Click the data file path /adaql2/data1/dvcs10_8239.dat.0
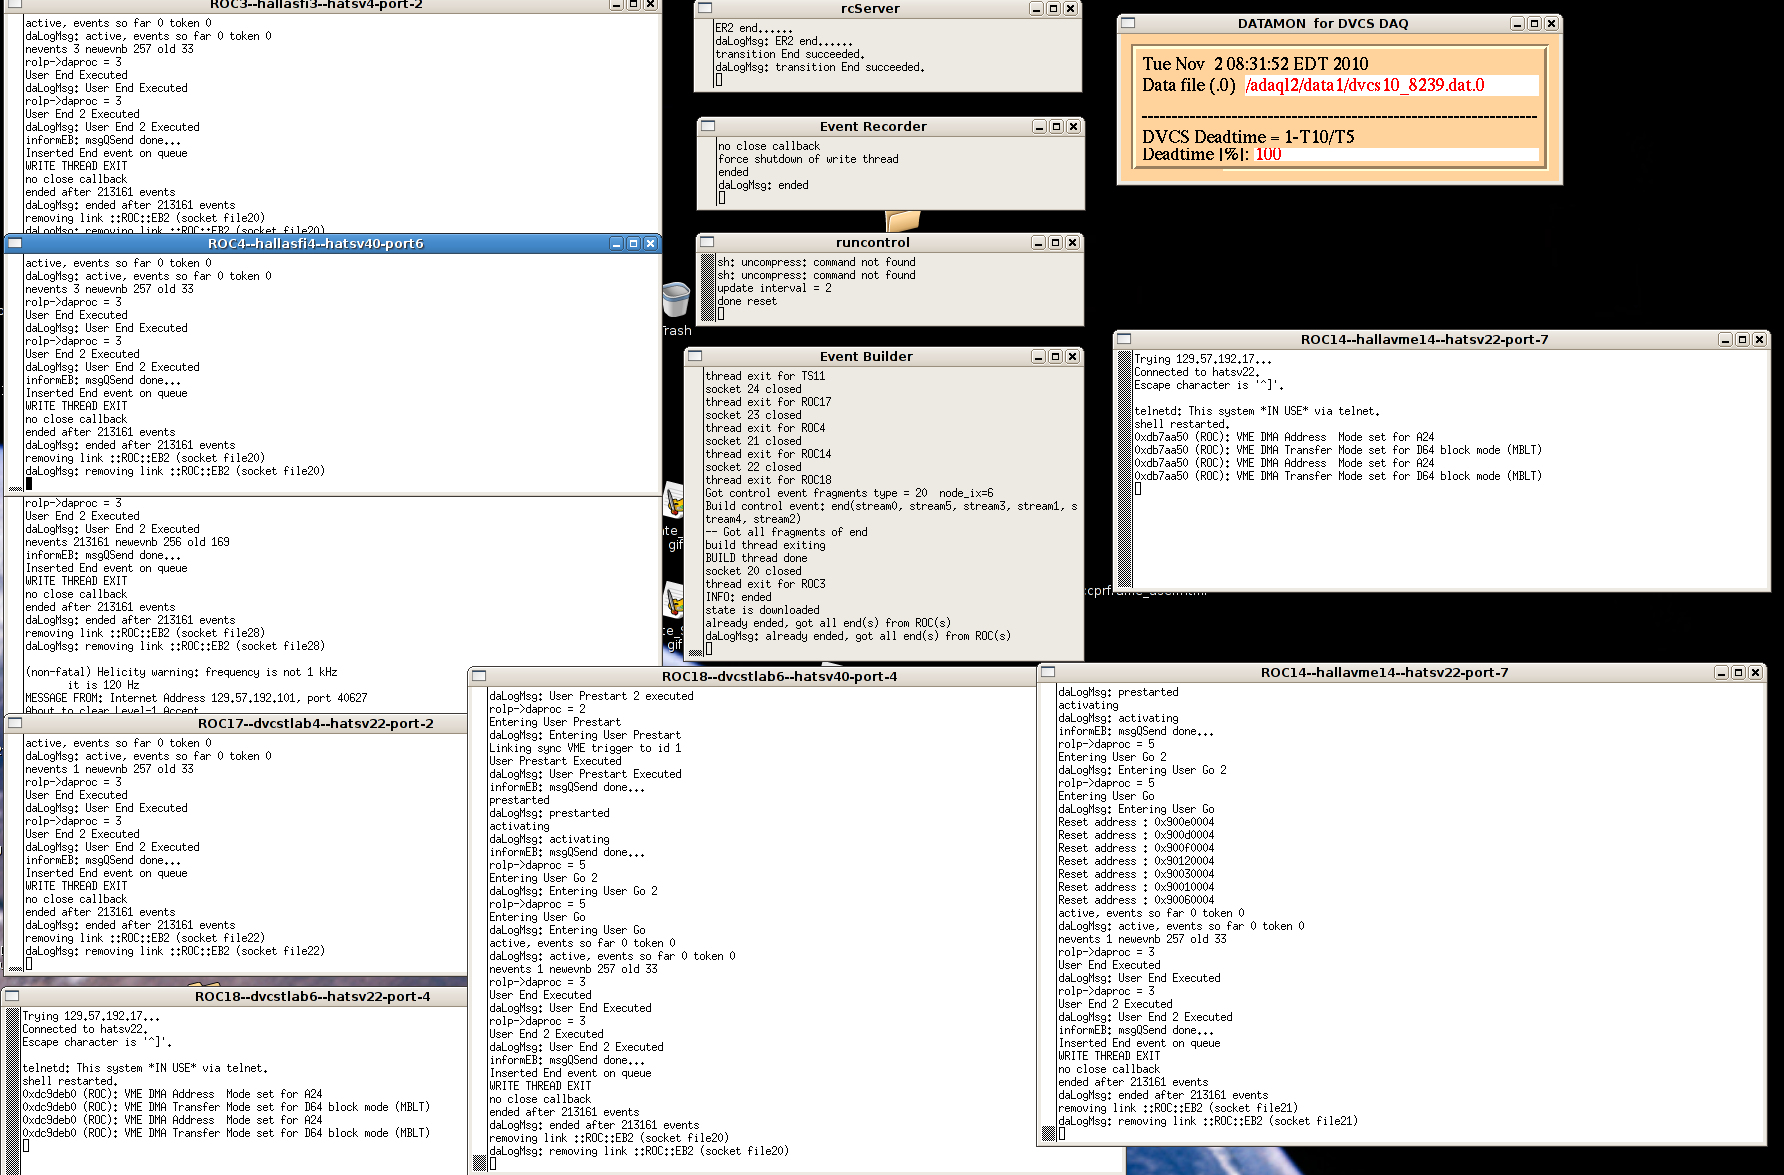This screenshot has height=1175, width=1784. coord(1364,86)
